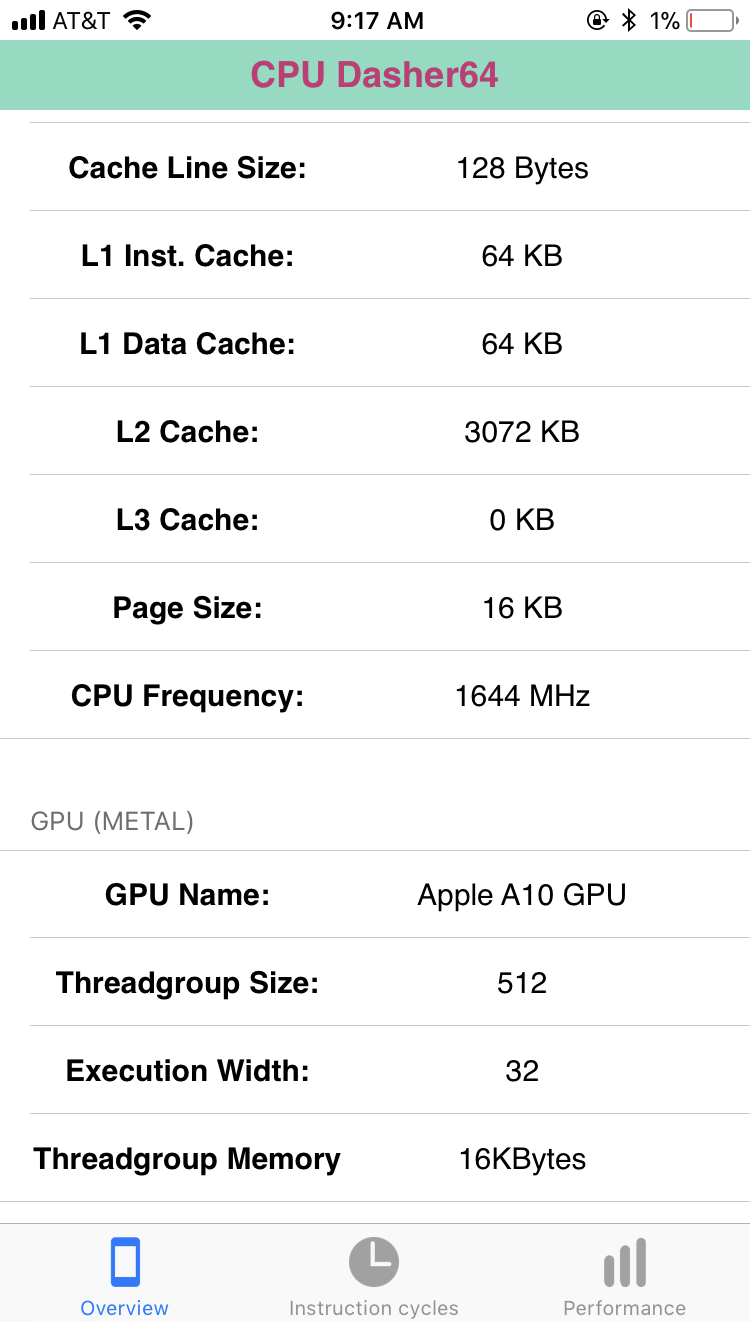Viewport: 750px width, 1334px height.
Task: Switch to Performance tab label
Action: pos(625,1308)
